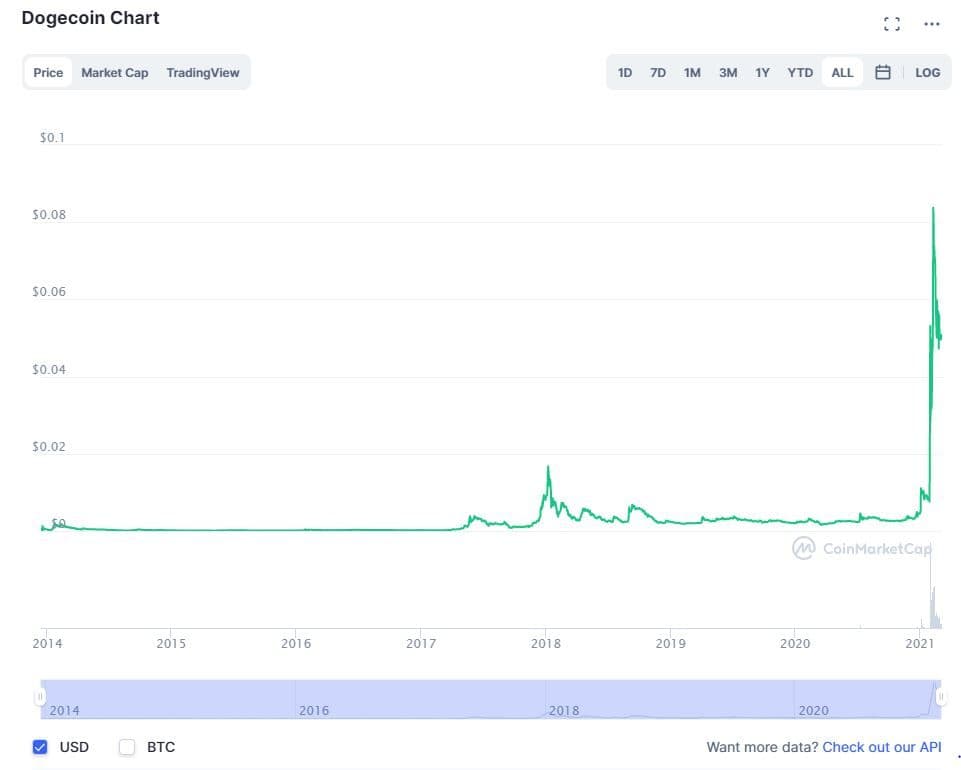This screenshot has width=961, height=770.
Task: Uncheck the USD checkbox
Action: pos(41,747)
